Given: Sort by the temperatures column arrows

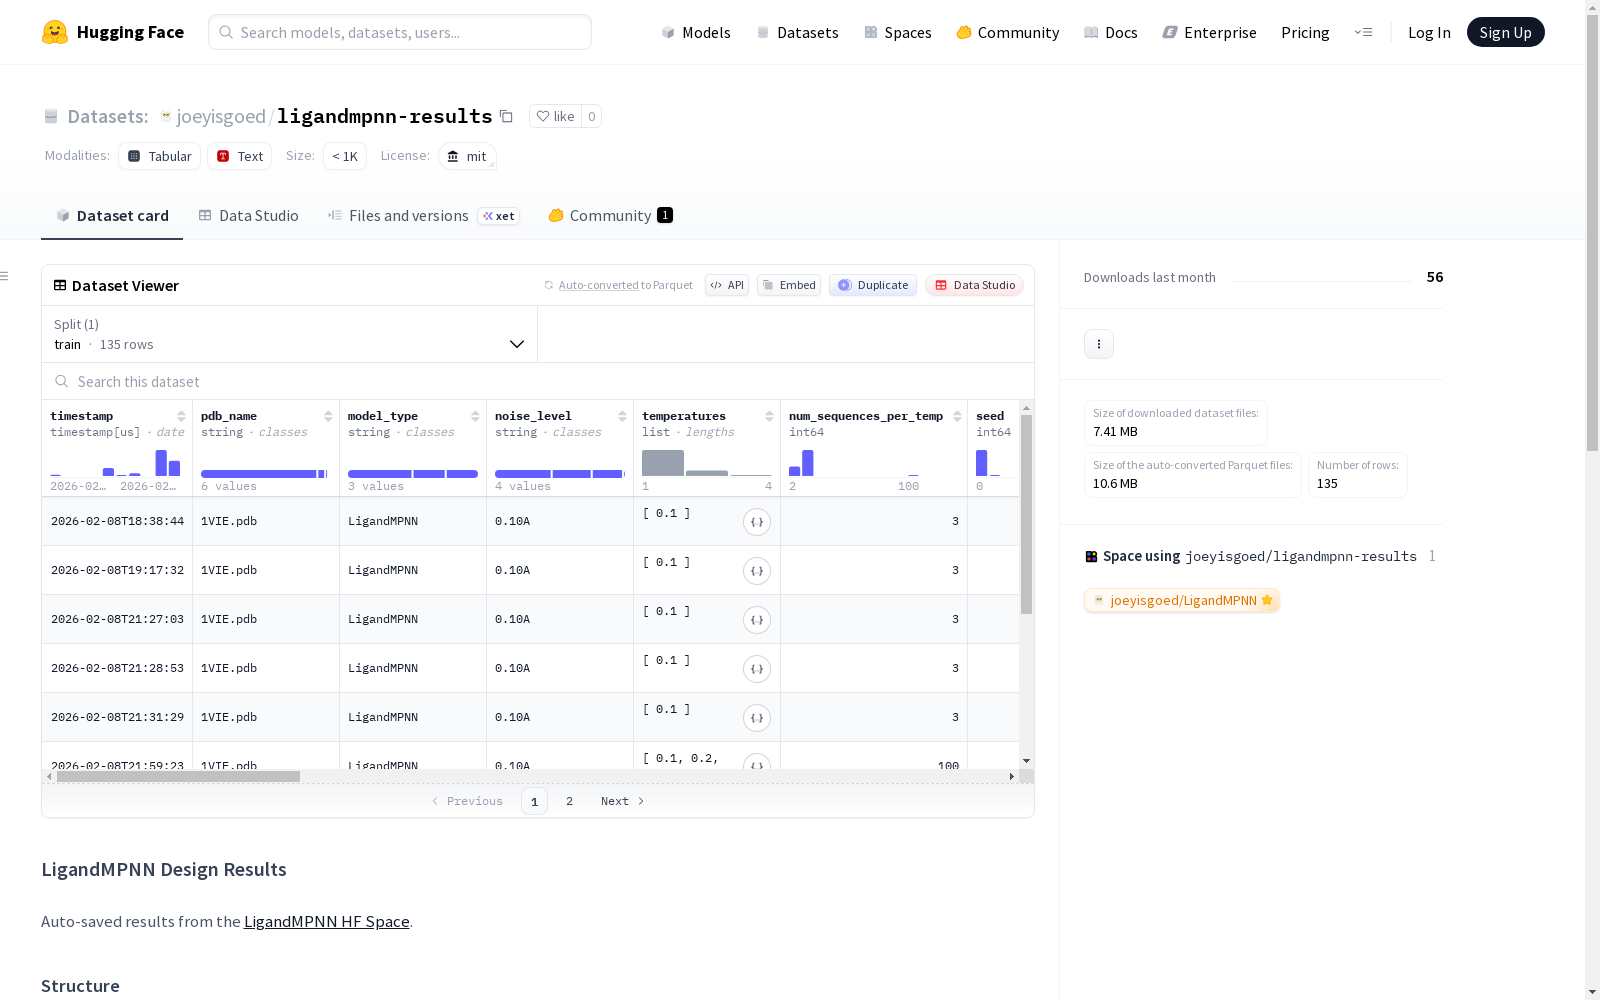Looking at the screenshot, I should 769,416.
